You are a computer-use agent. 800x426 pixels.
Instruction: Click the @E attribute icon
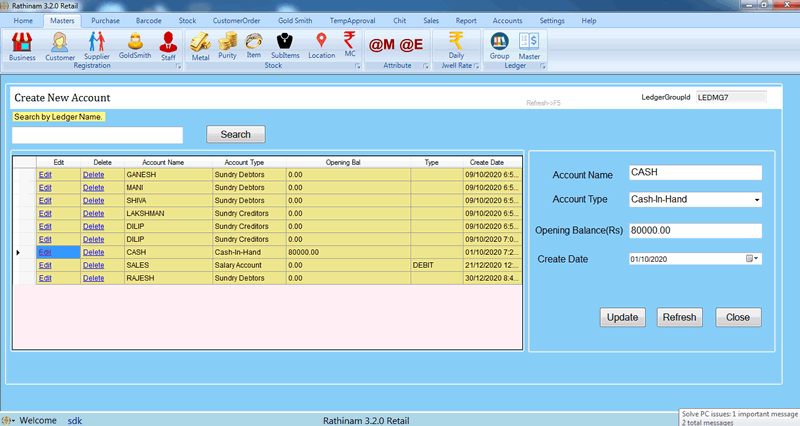pyautogui.click(x=411, y=45)
